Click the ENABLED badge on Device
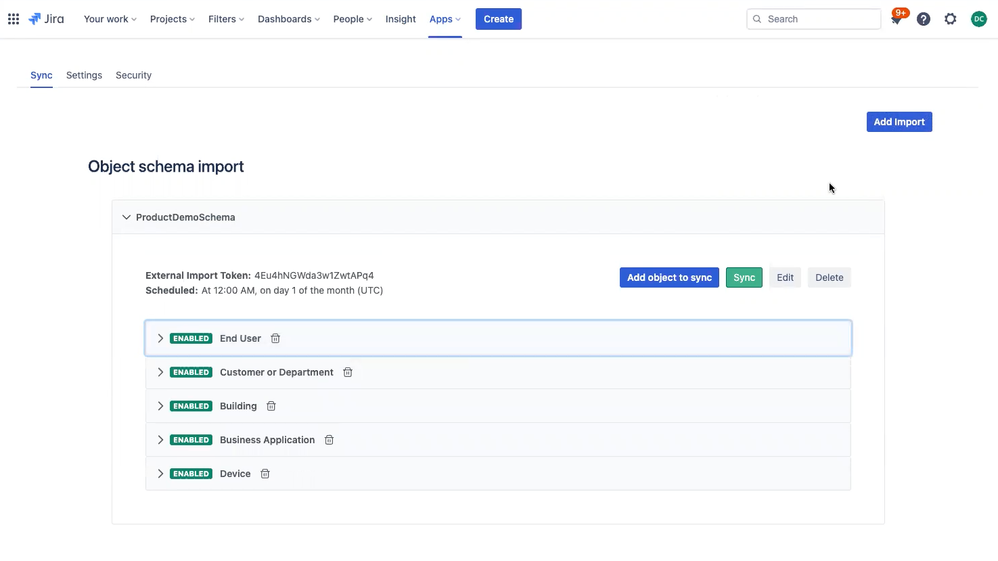 tap(191, 473)
